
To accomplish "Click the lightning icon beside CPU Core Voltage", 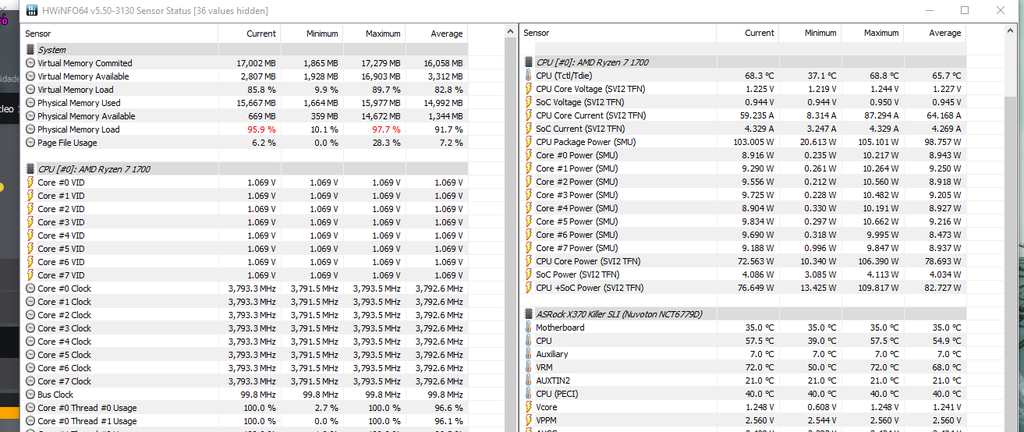I will coord(529,89).
